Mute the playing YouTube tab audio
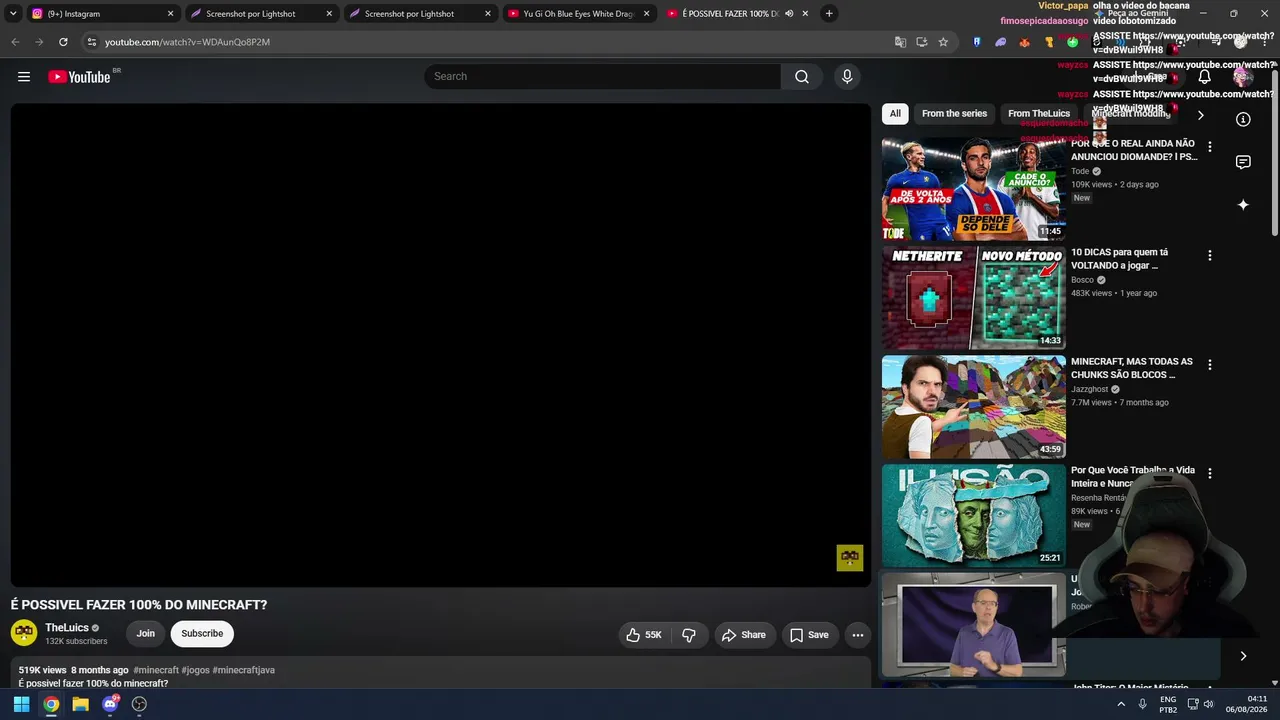The image size is (1280, 720). (789, 14)
